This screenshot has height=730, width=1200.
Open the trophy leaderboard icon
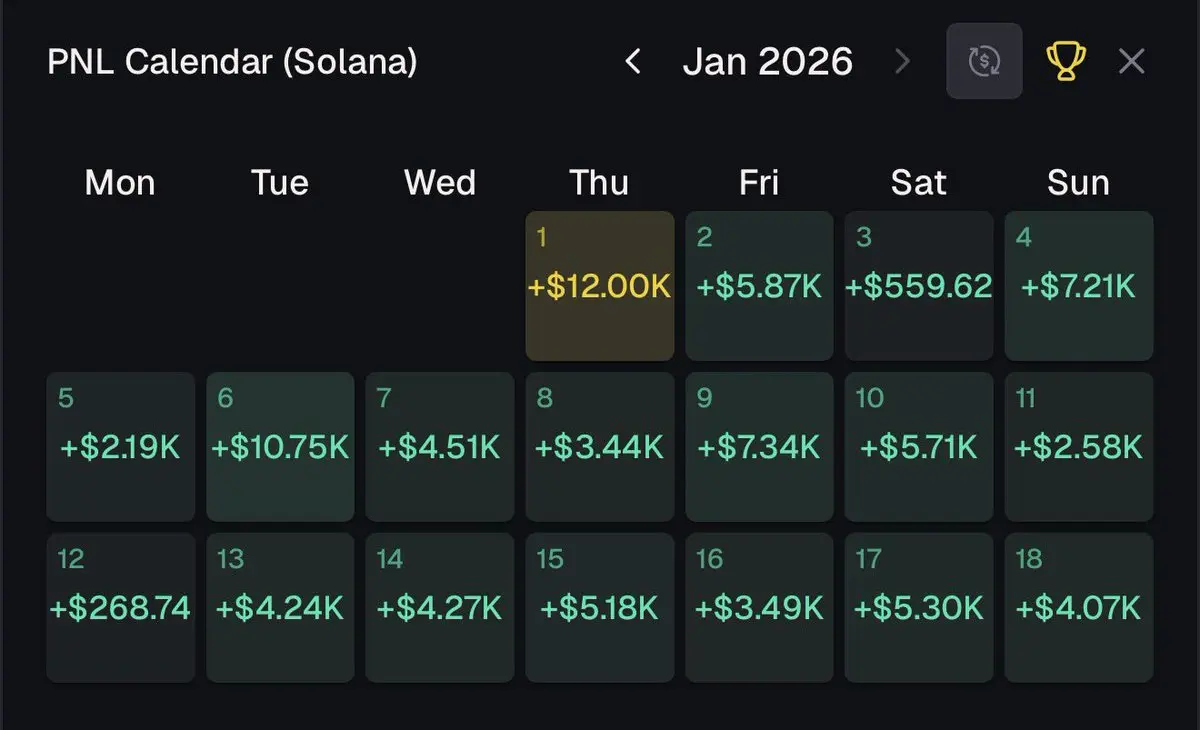1065,62
